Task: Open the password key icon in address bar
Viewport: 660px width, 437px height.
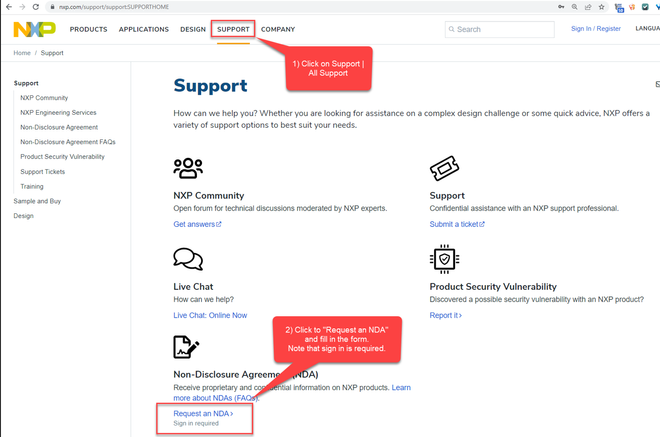Action: 561,7
